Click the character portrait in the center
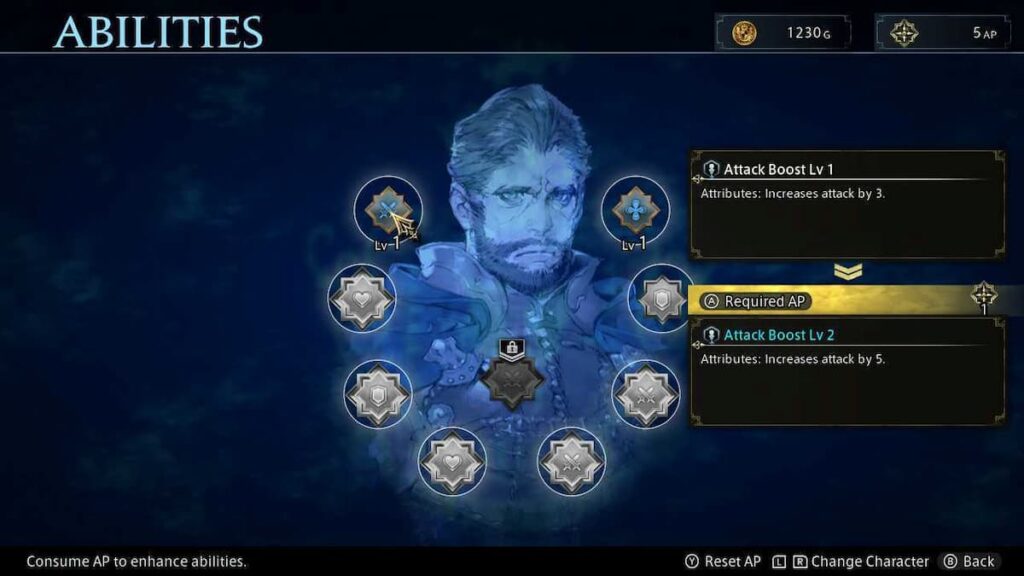This screenshot has width=1024, height=576. point(522,196)
